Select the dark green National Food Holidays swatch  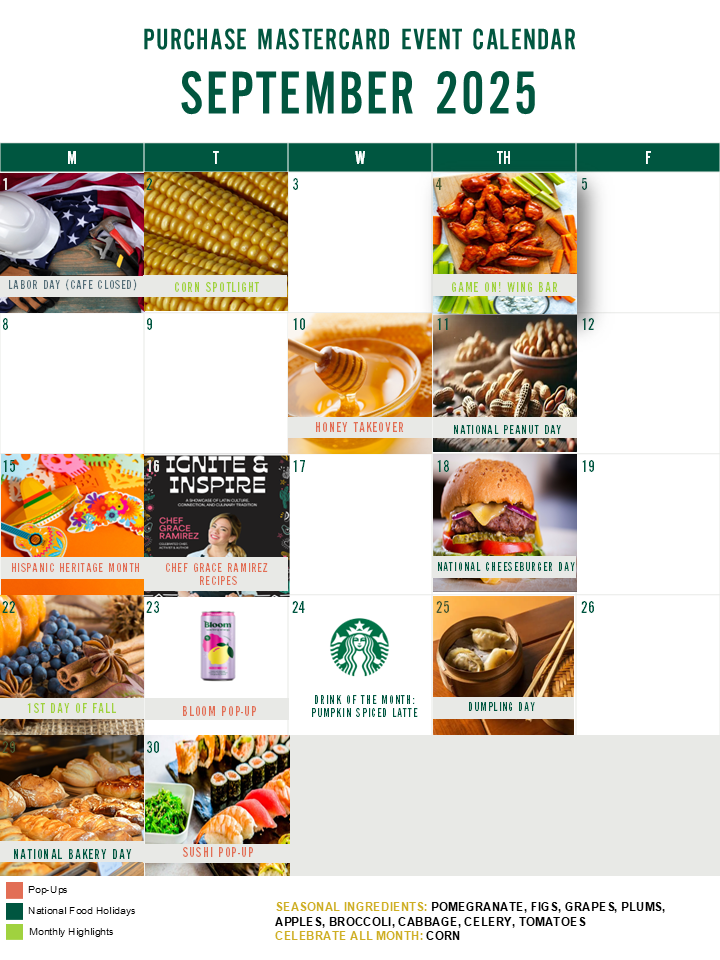pyautogui.click(x=14, y=911)
